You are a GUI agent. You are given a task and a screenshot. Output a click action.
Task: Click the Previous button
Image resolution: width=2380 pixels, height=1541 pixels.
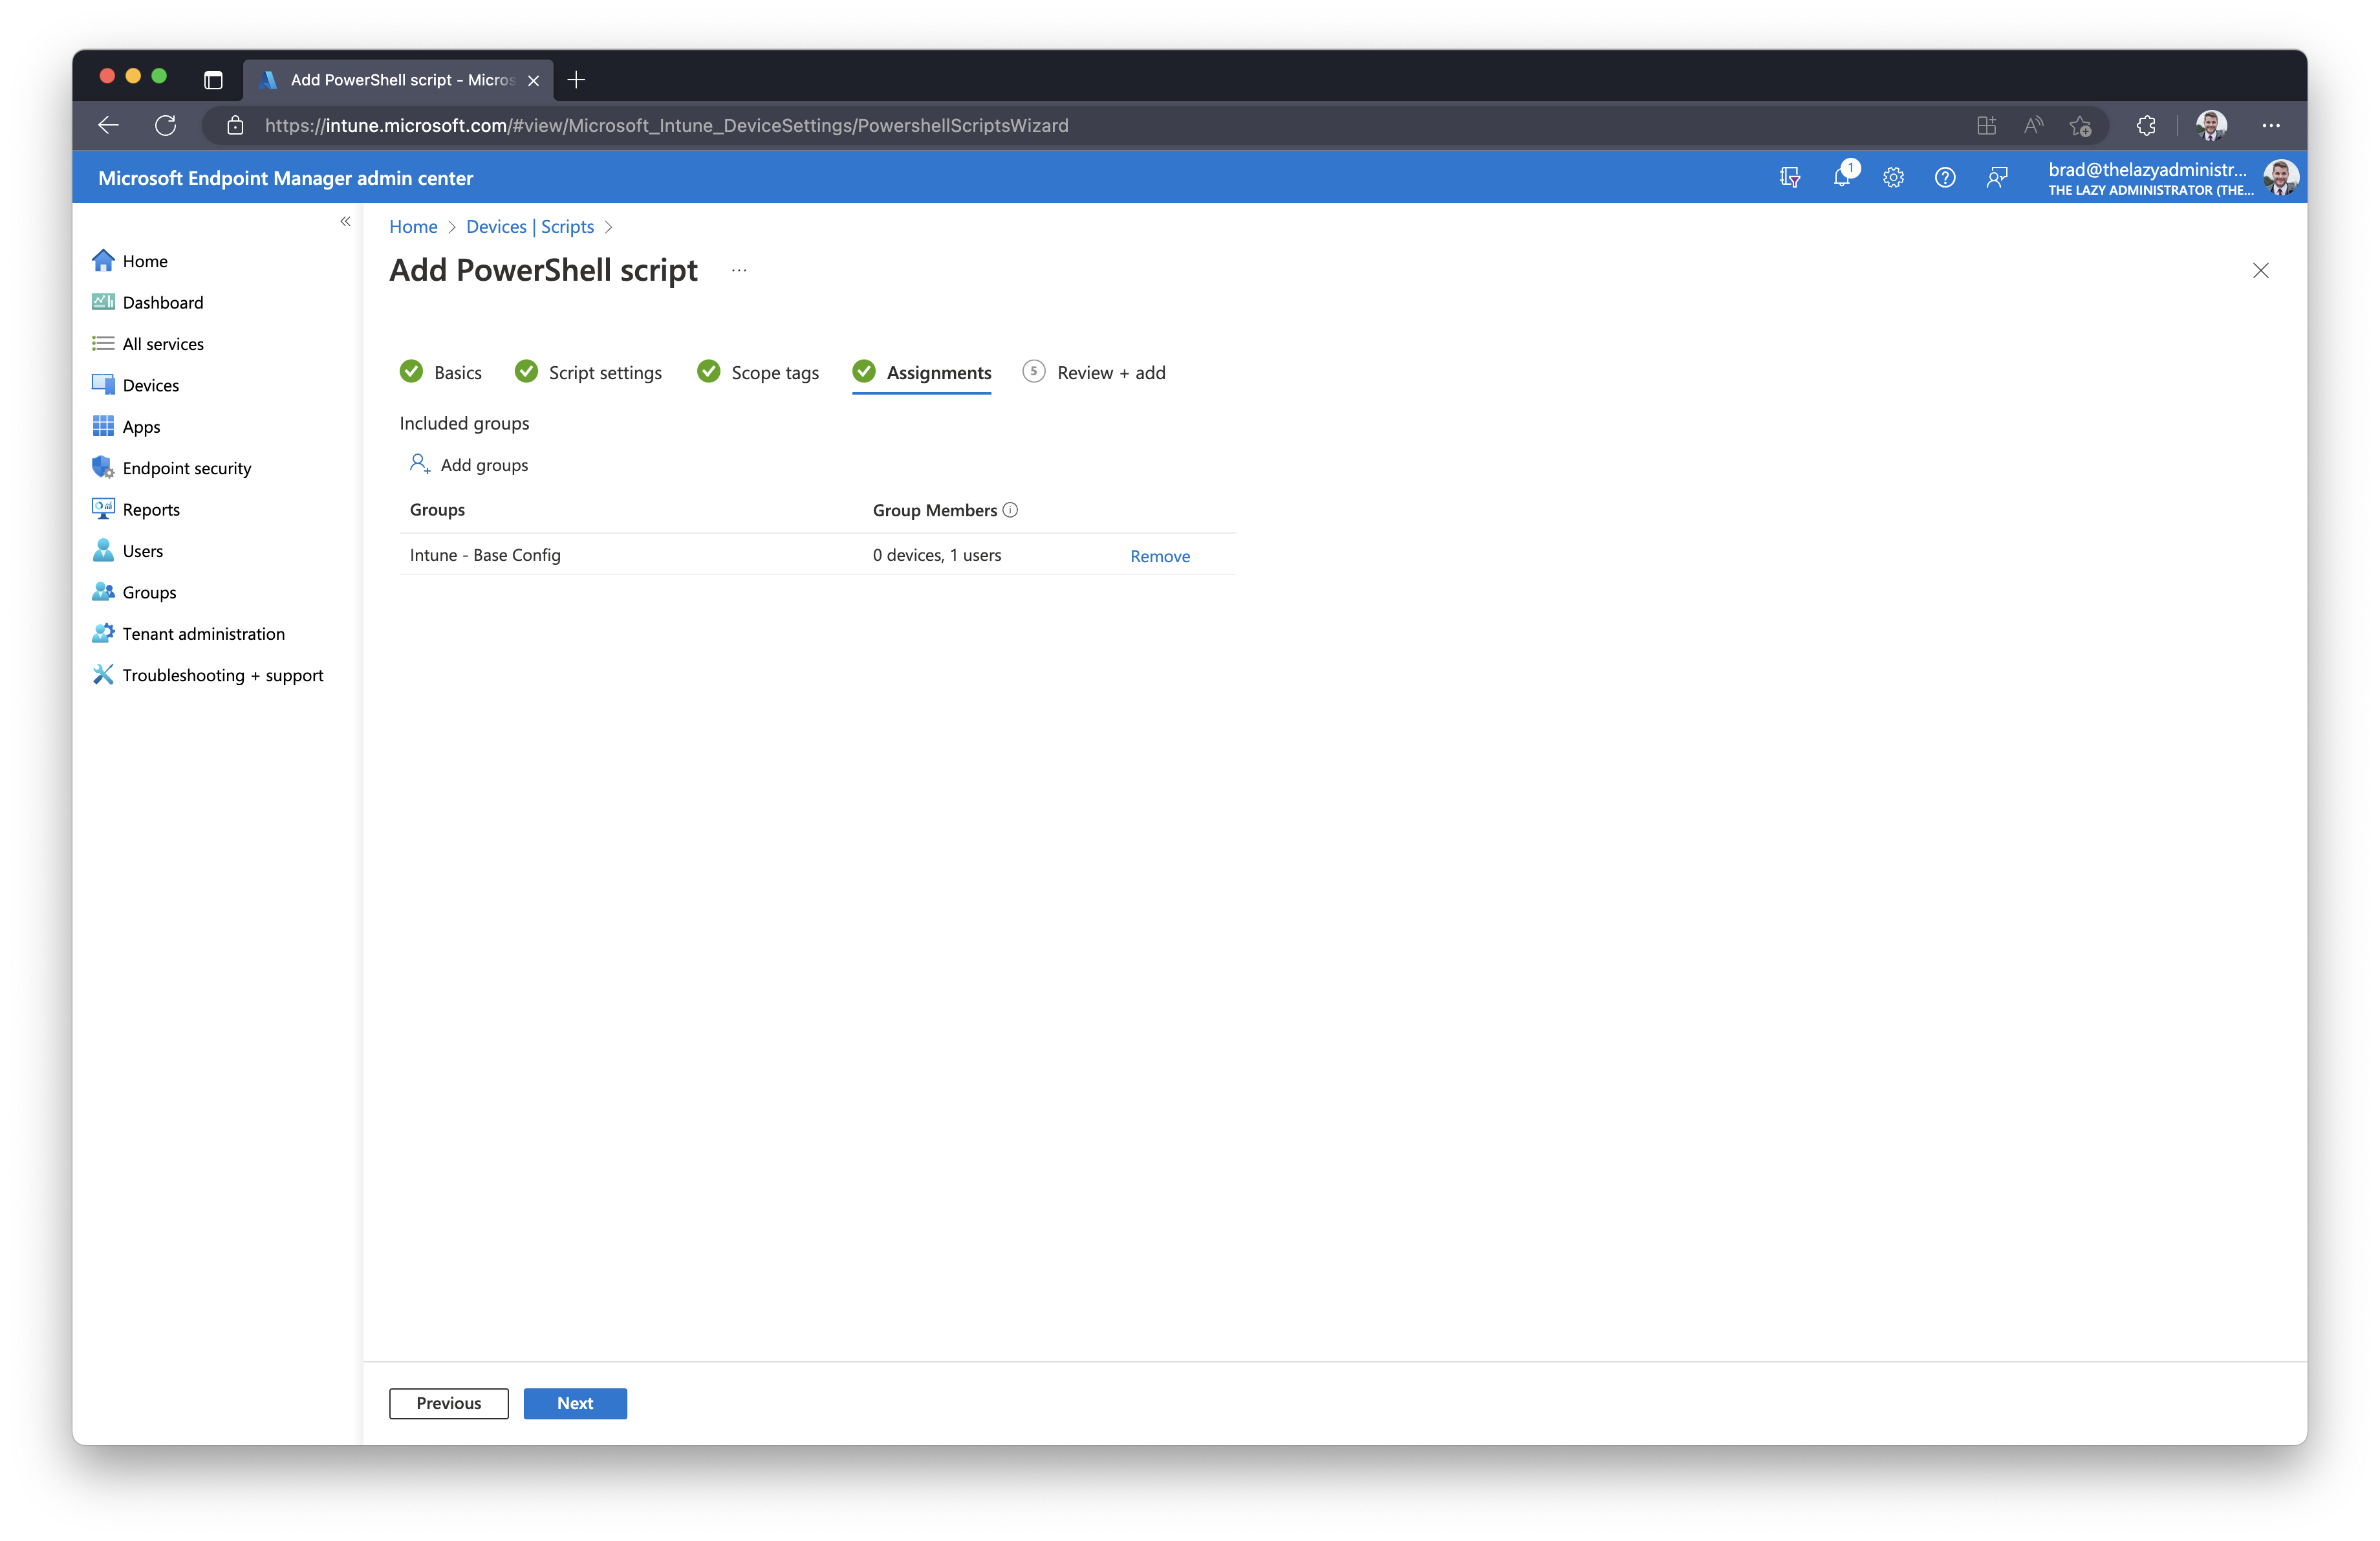(449, 1403)
